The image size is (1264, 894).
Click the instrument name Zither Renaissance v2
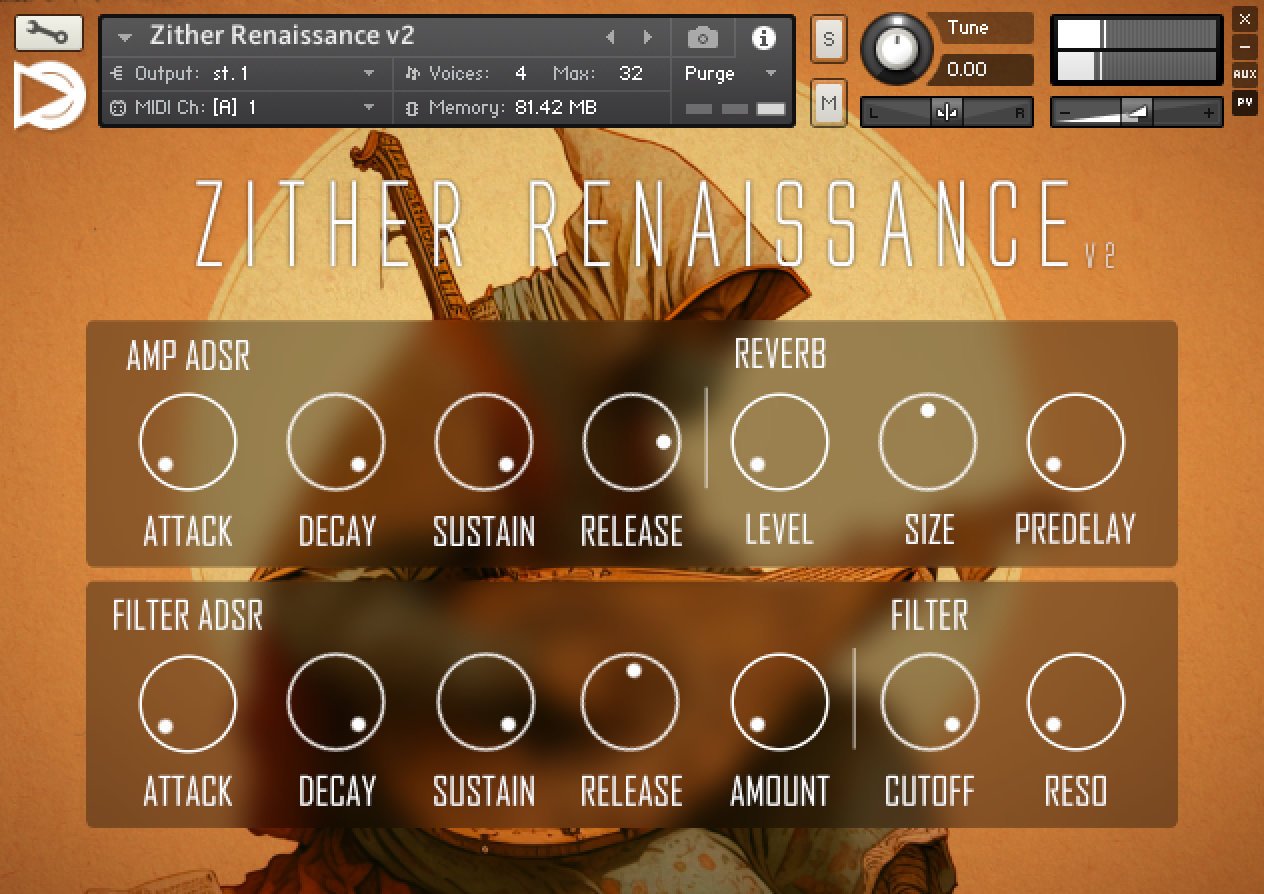click(x=282, y=36)
